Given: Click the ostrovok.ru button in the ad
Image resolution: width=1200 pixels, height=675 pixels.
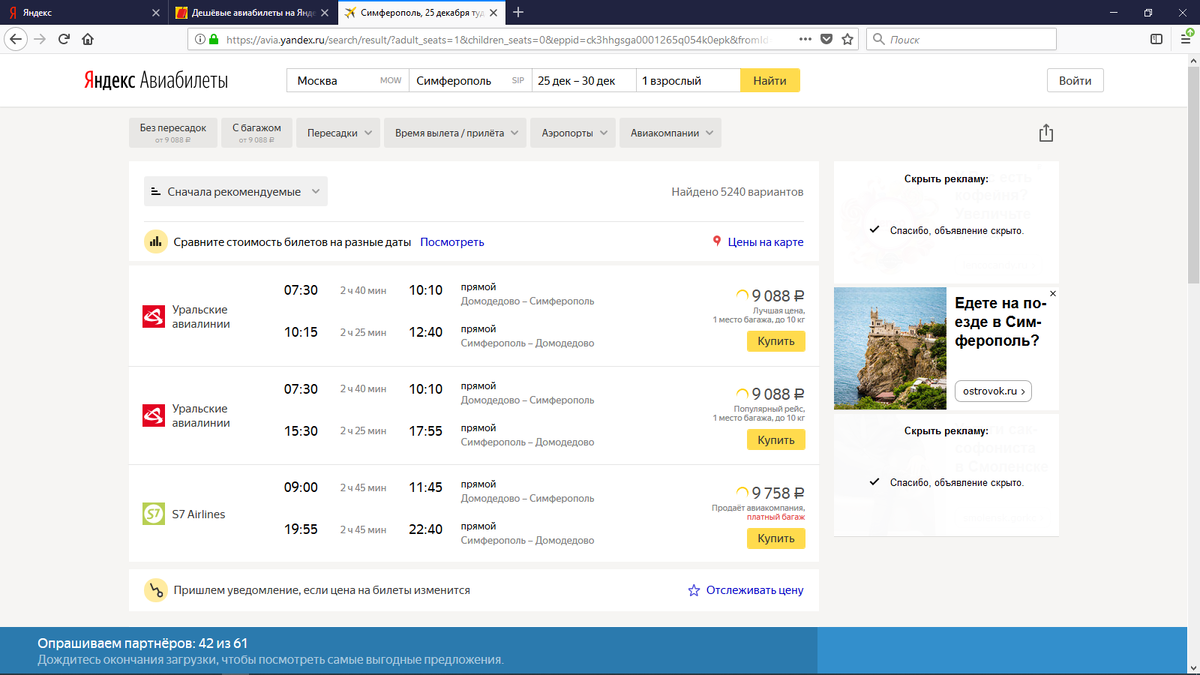Looking at the screenshot, I should point(993,391).
